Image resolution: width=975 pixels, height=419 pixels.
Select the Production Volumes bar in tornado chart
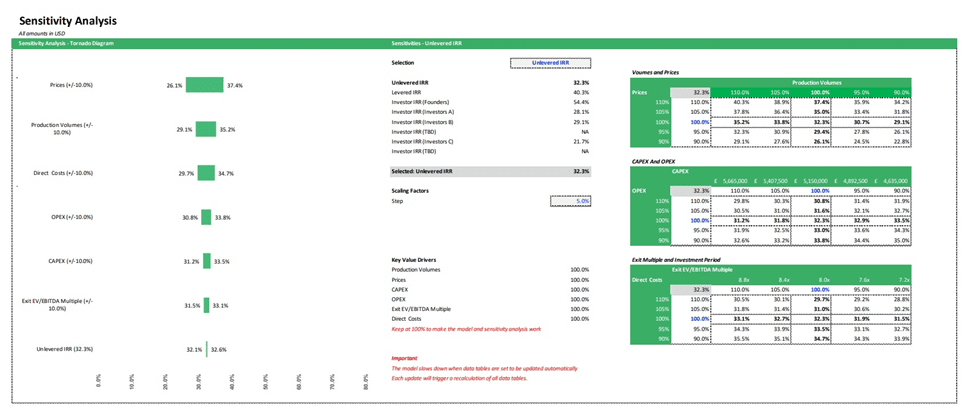tap(206, 129)
